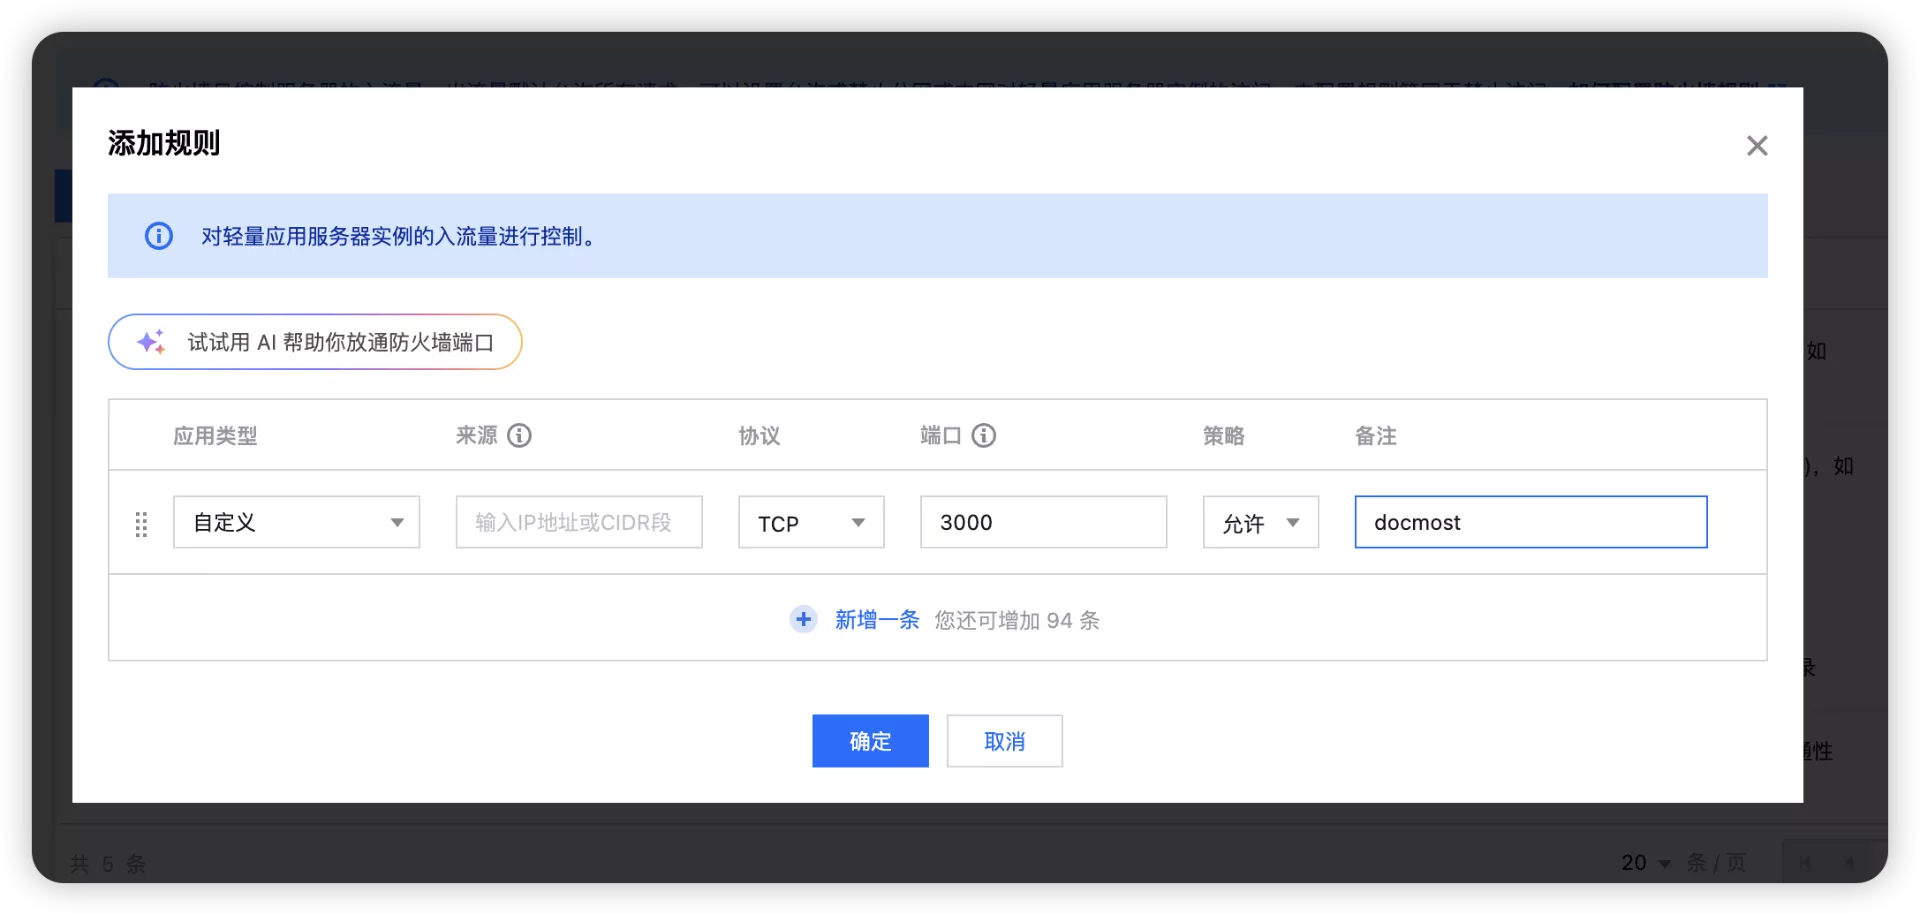Click the remark field containing docmost
Image resolution: width=1920 pixels, height=914 pixels.
[x=1530, y=522]
